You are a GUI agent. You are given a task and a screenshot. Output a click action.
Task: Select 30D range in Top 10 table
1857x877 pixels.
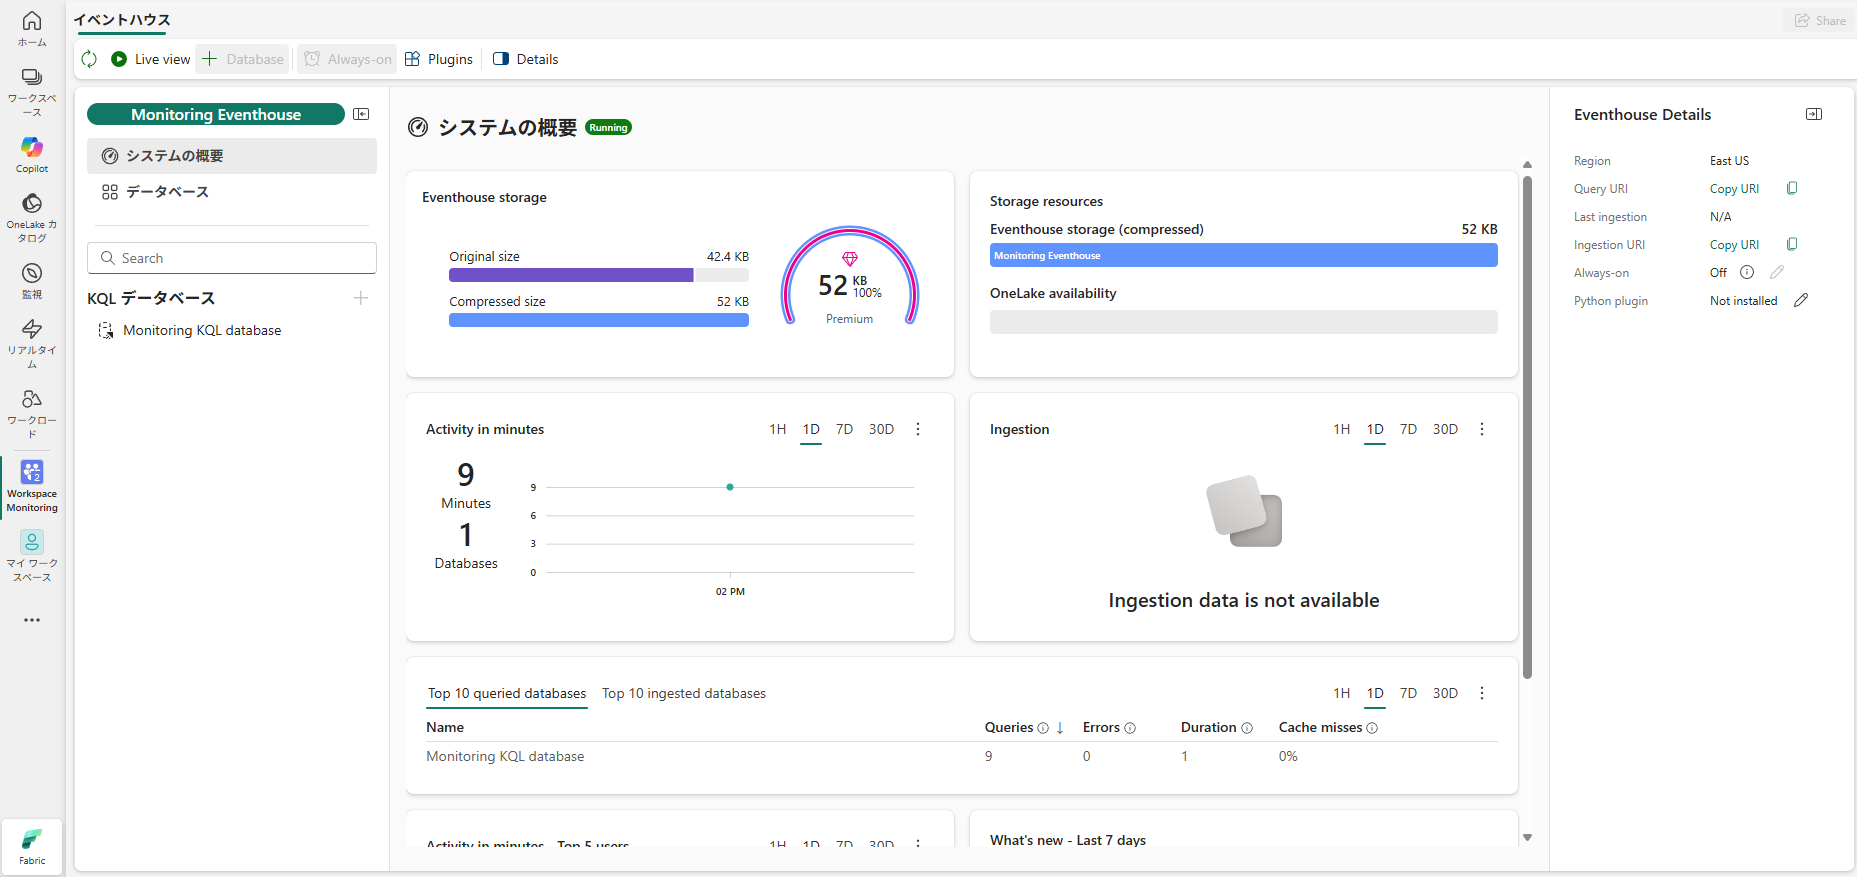[x=1445, y=693]
